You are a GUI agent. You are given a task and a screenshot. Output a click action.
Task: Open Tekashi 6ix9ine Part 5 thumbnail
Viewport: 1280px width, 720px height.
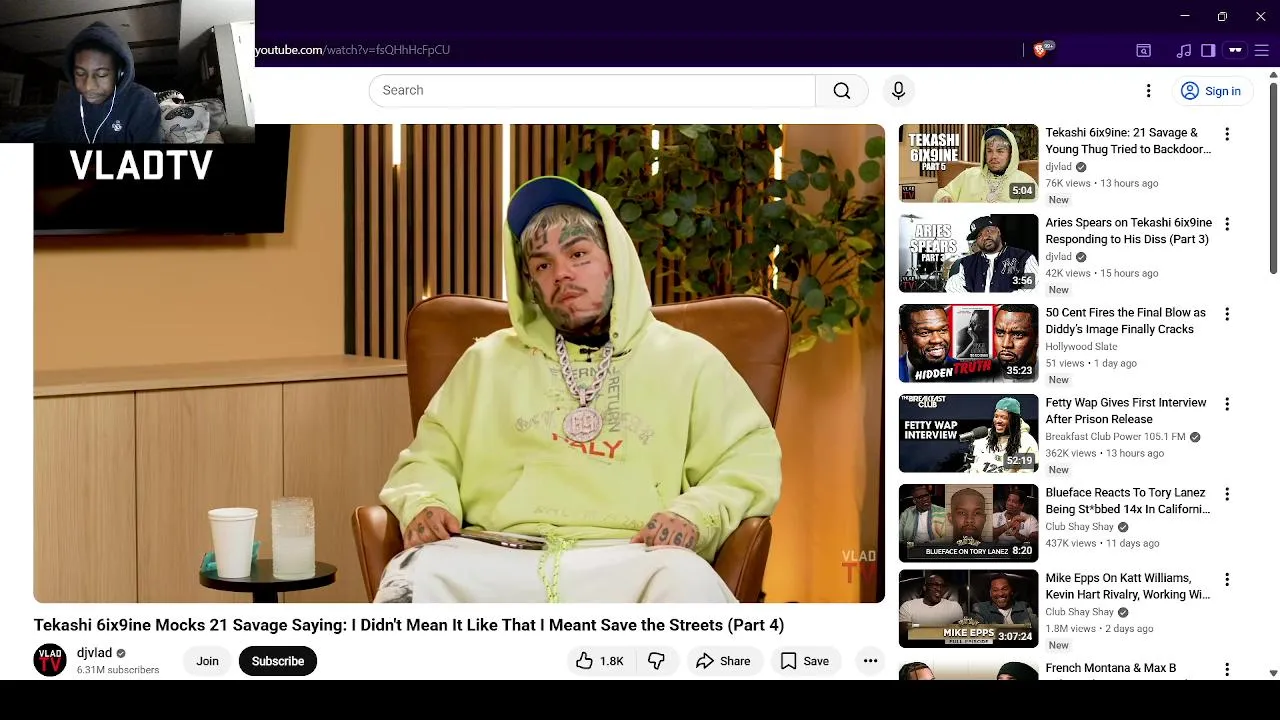(x=968, y=163)
